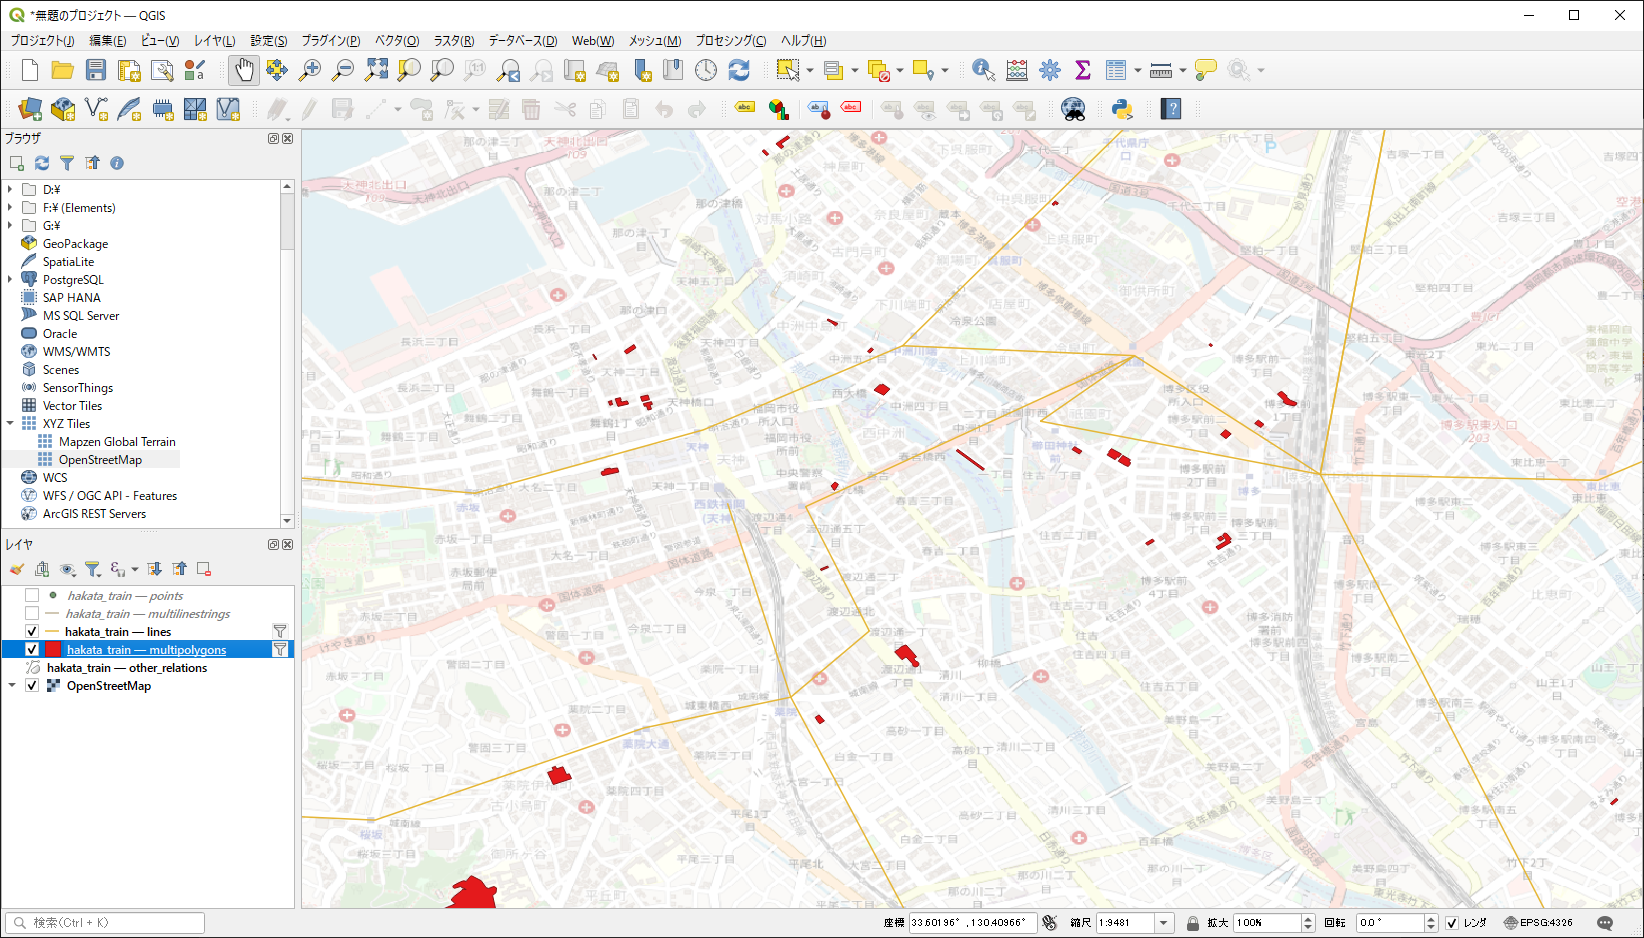Enable the hakata_train points layer checkbox
This screenshot has width=1644, height=938.
click(x=32, y=596)
